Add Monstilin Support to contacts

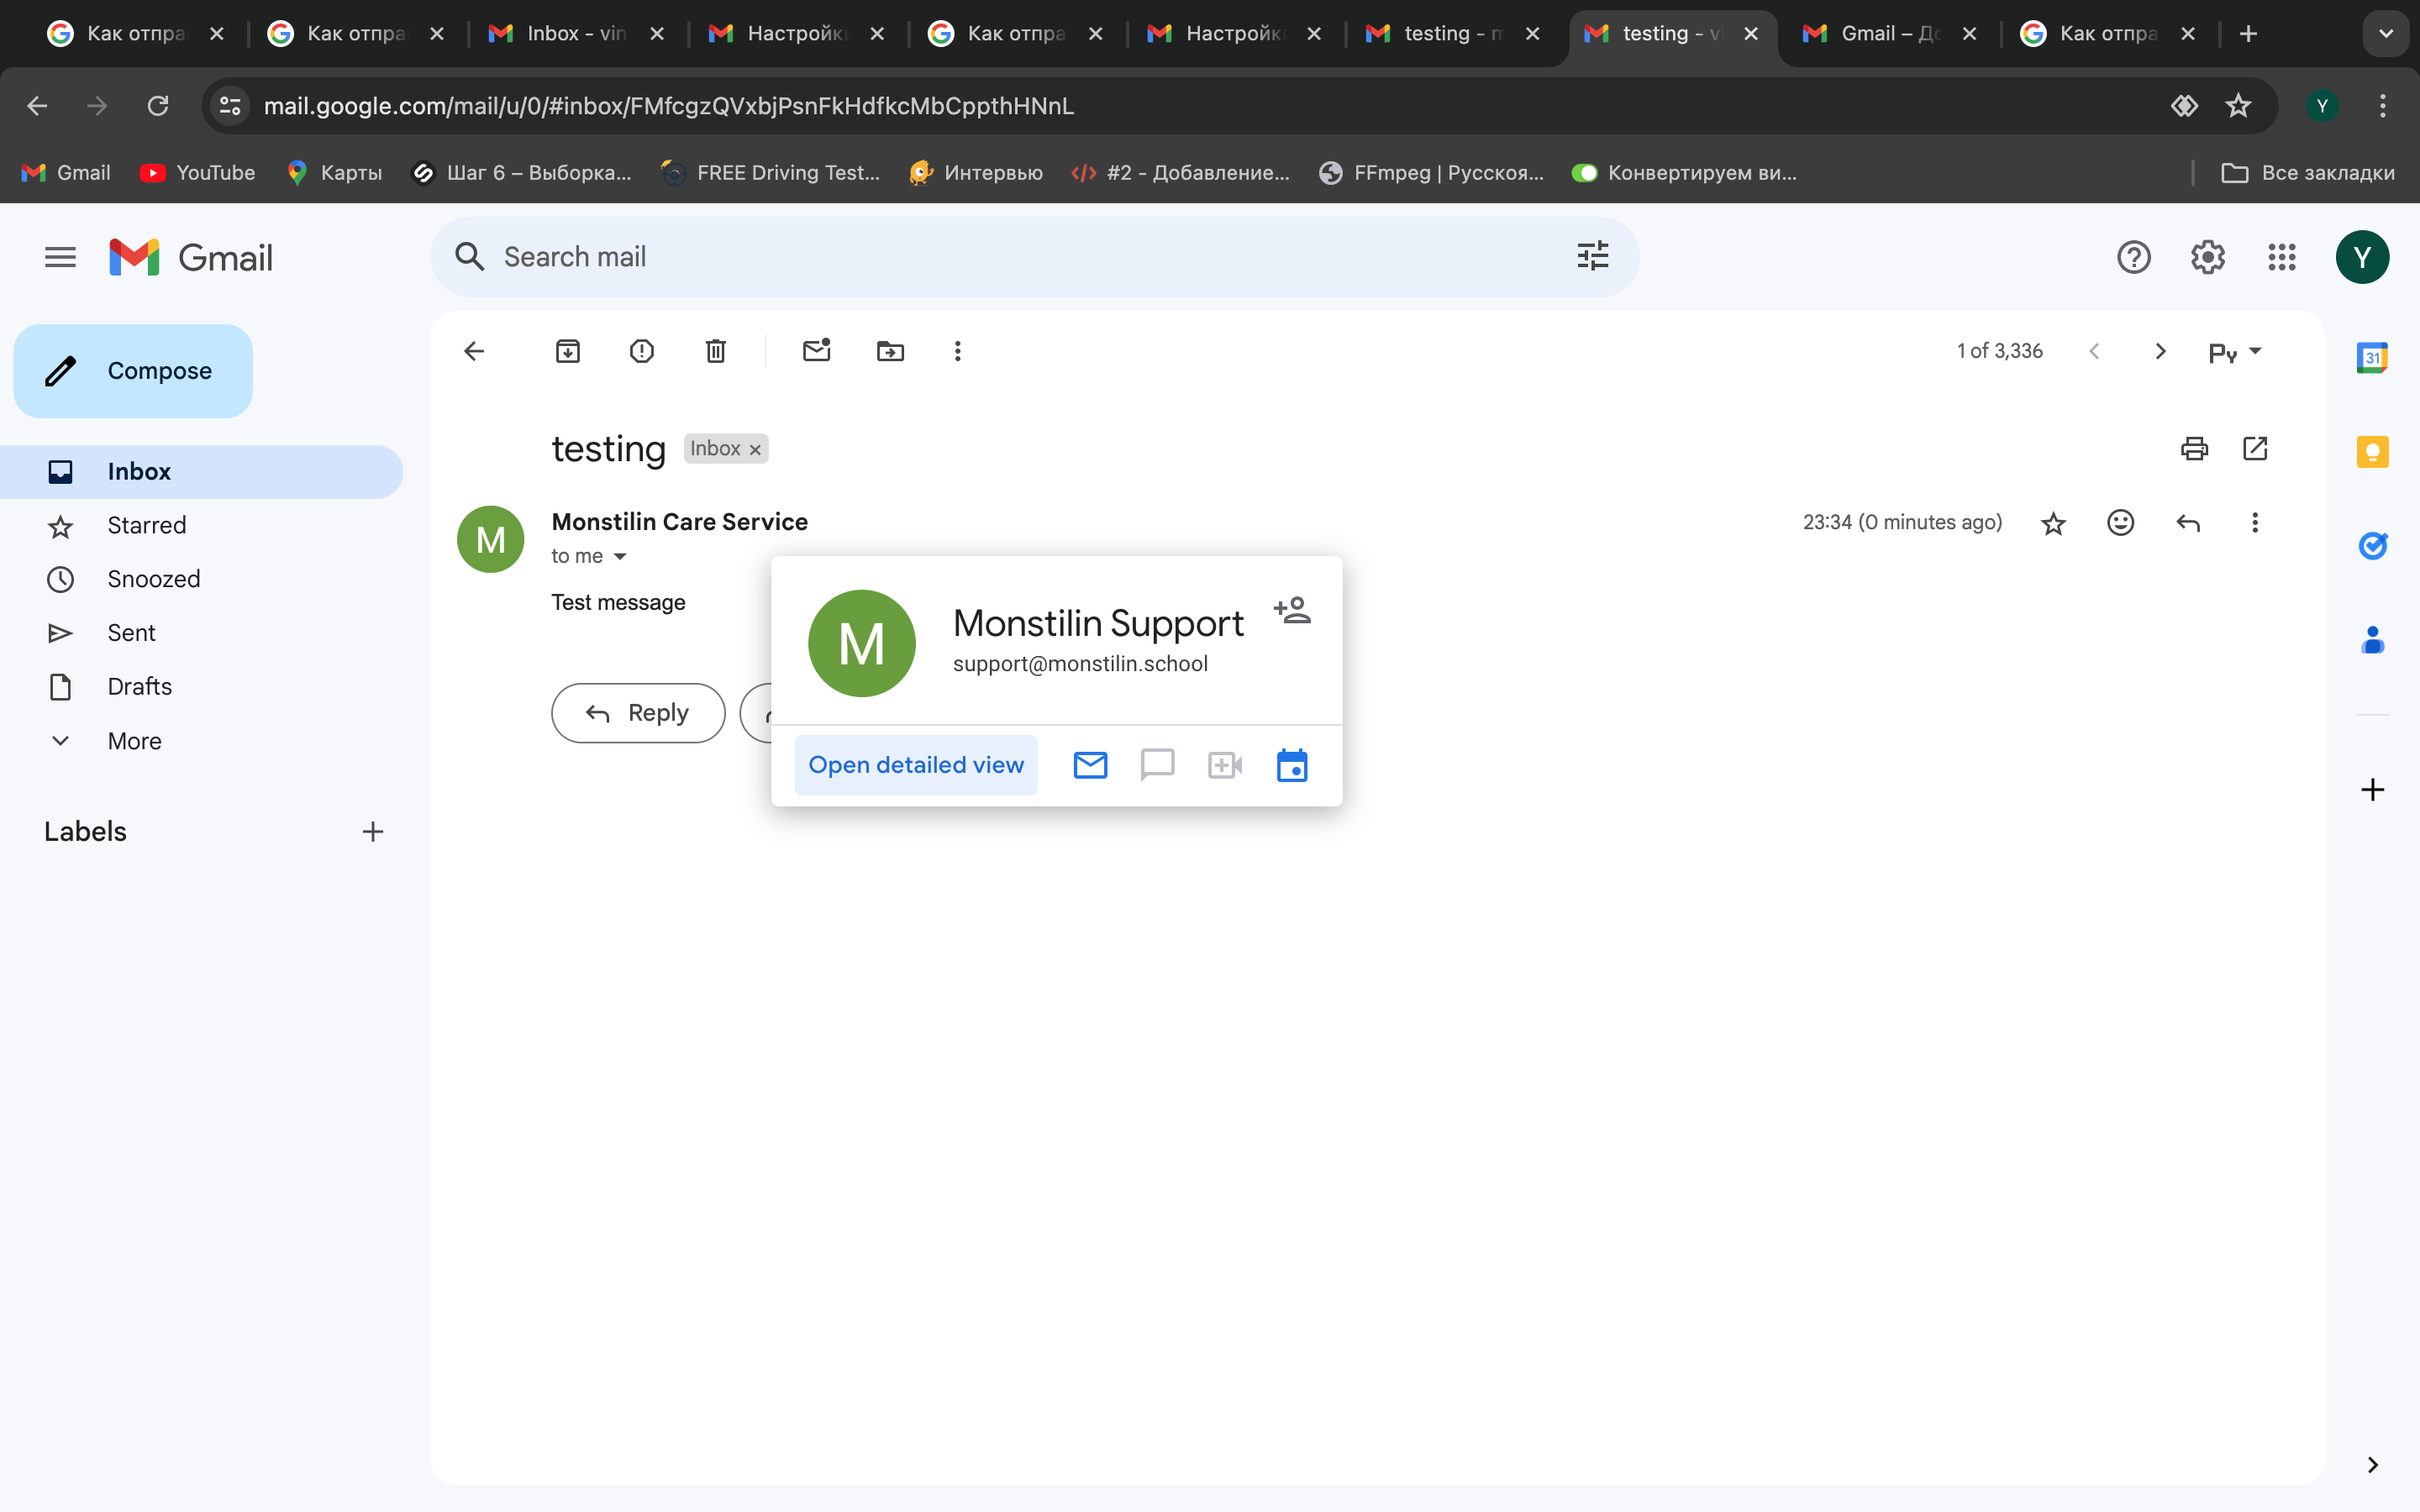click(1292, 610)
